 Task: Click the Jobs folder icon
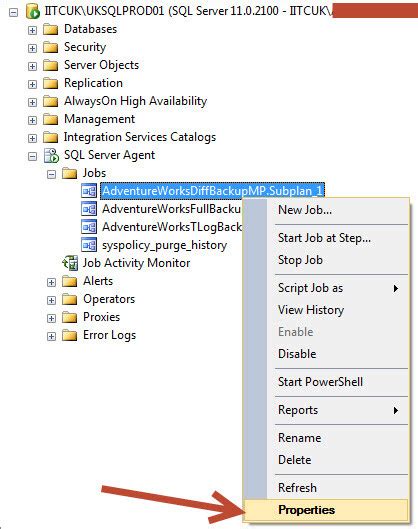[x=69, y=173]
